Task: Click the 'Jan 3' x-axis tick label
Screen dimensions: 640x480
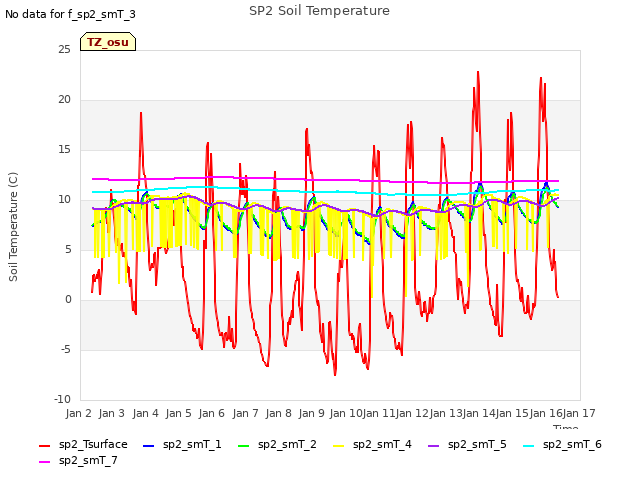Action: [x=112, y=413]
